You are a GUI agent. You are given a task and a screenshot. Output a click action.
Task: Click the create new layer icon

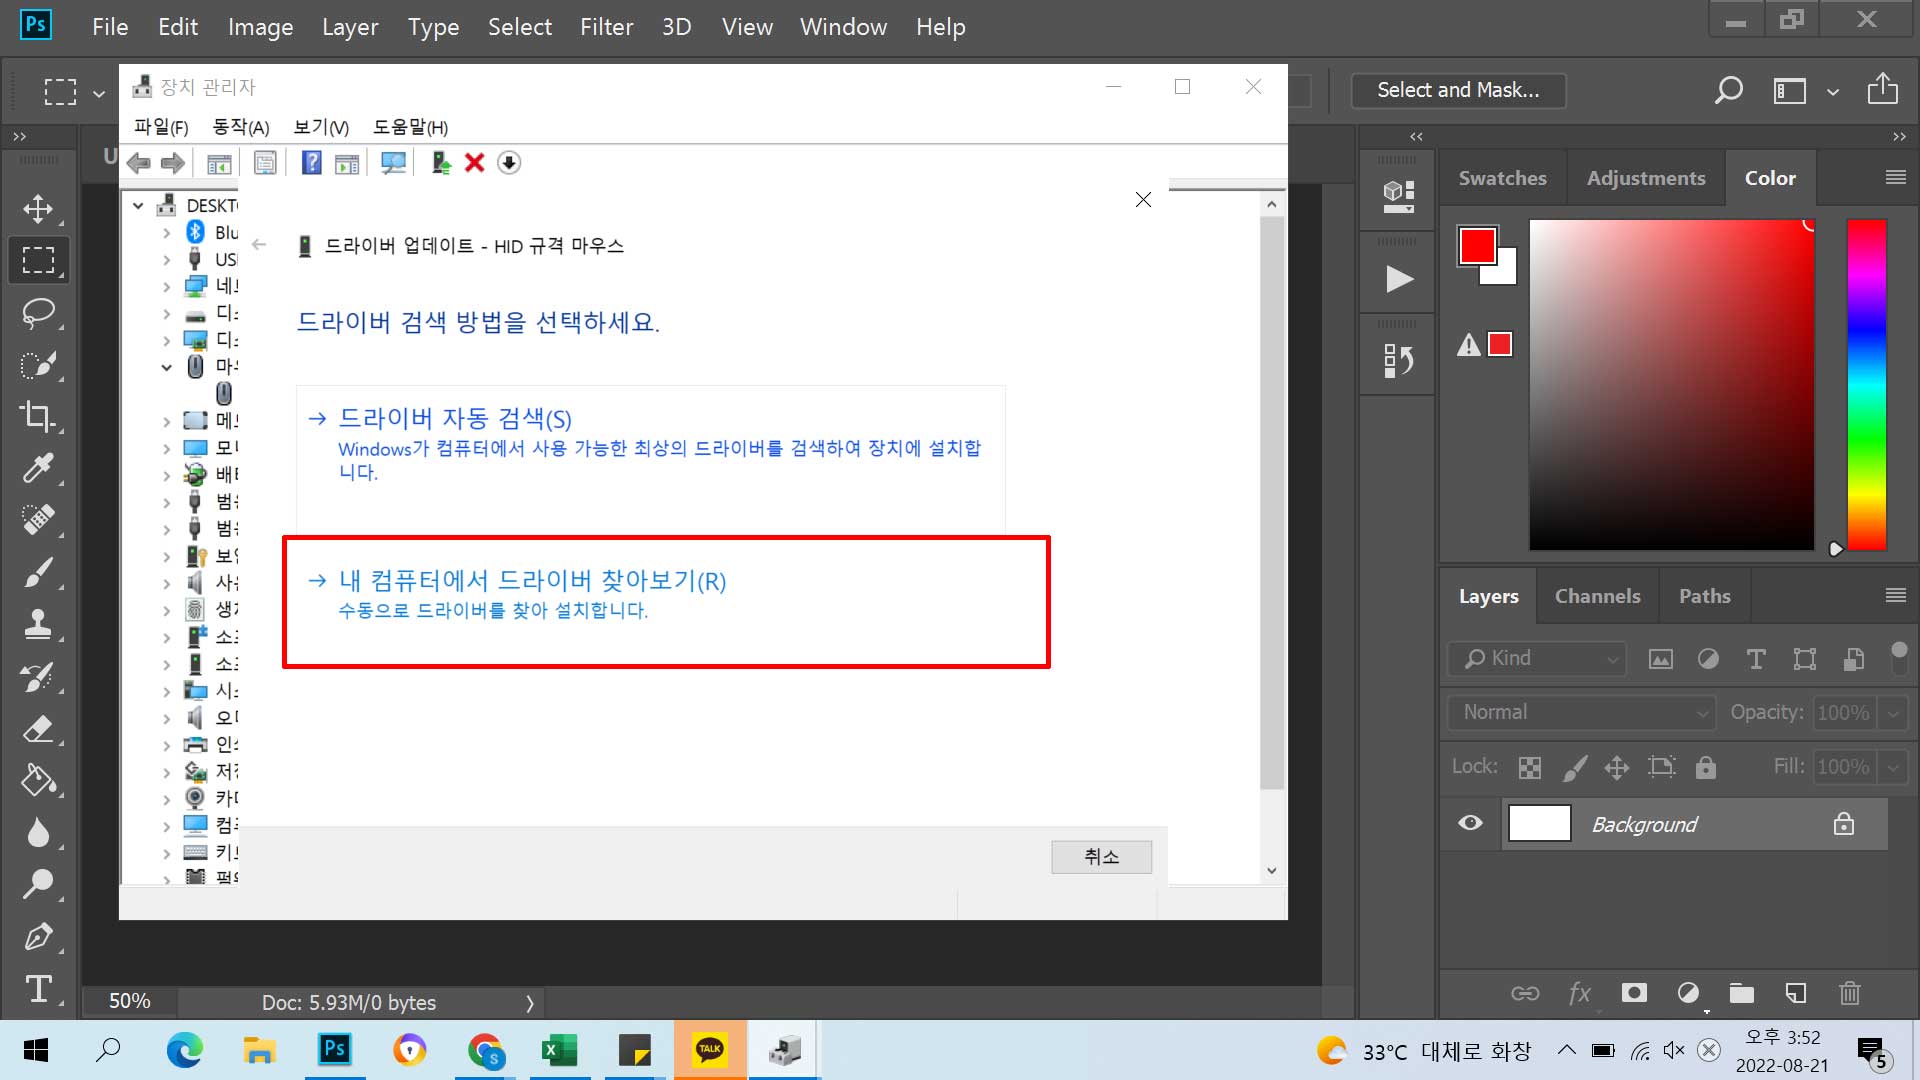(1796, 993)
